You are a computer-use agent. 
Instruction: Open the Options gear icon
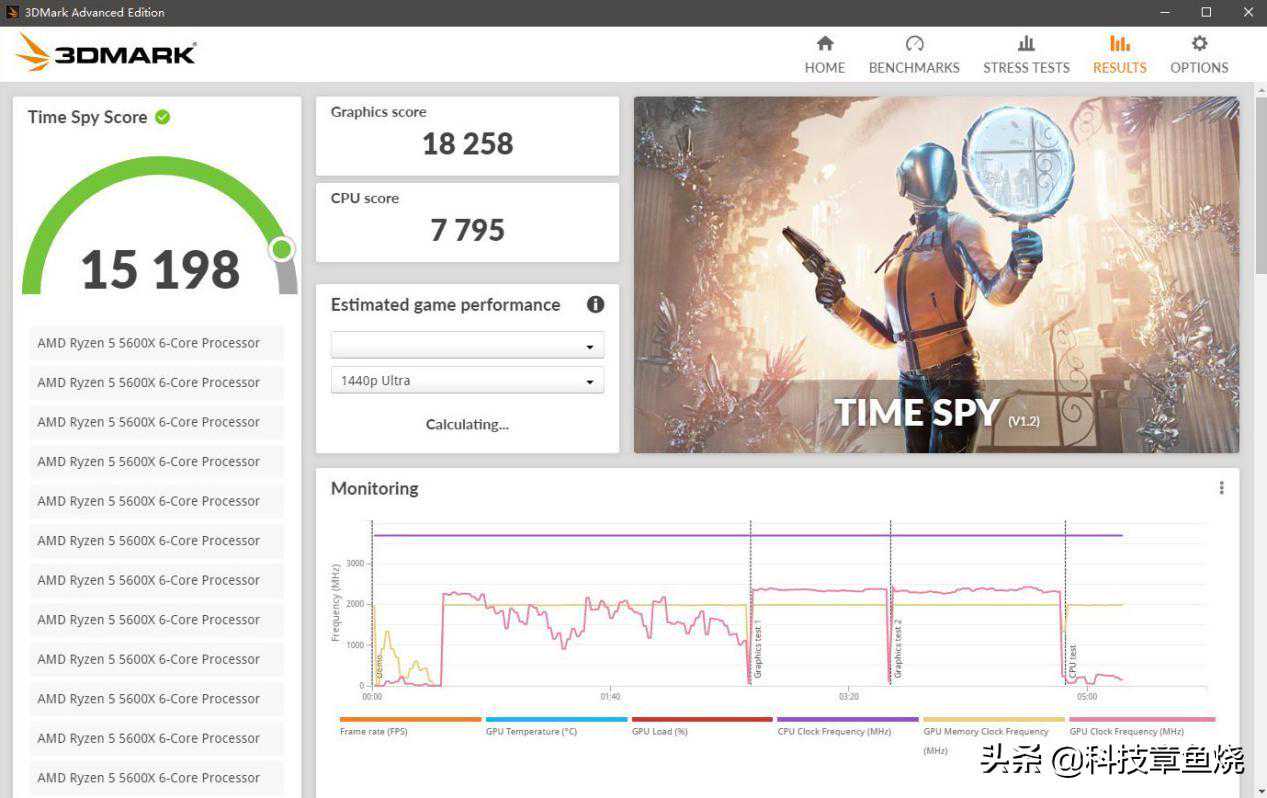point(1199,44)
